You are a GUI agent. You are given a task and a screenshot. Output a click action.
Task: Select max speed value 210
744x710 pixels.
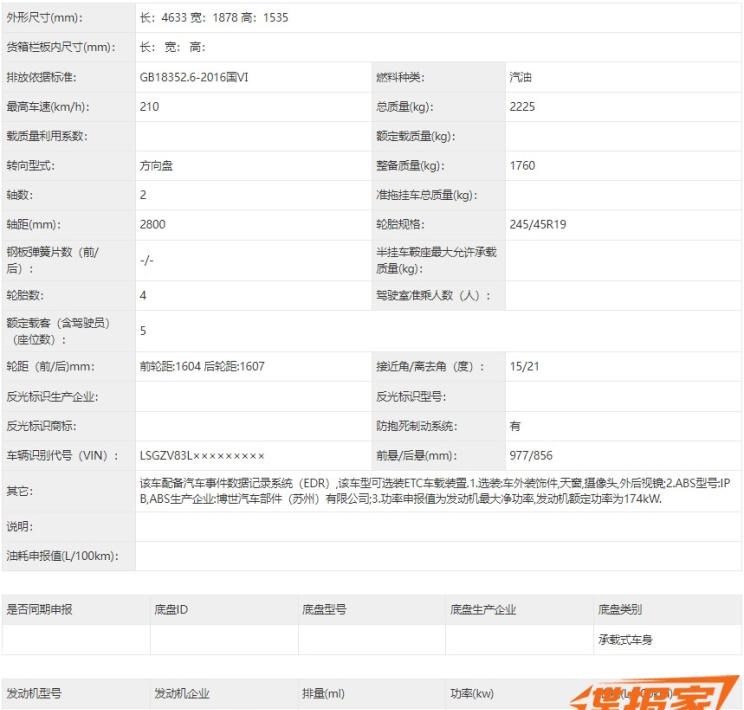click(149, 106)
